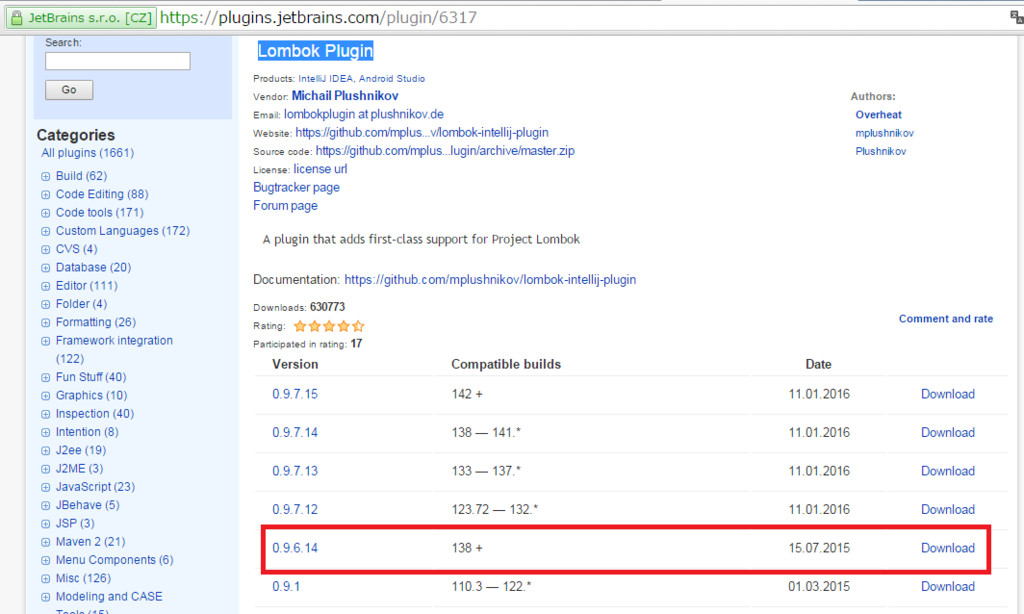This screenshot has width=1024, height=614.
Task: Open the GitHub website link
Action: [422, 133]
